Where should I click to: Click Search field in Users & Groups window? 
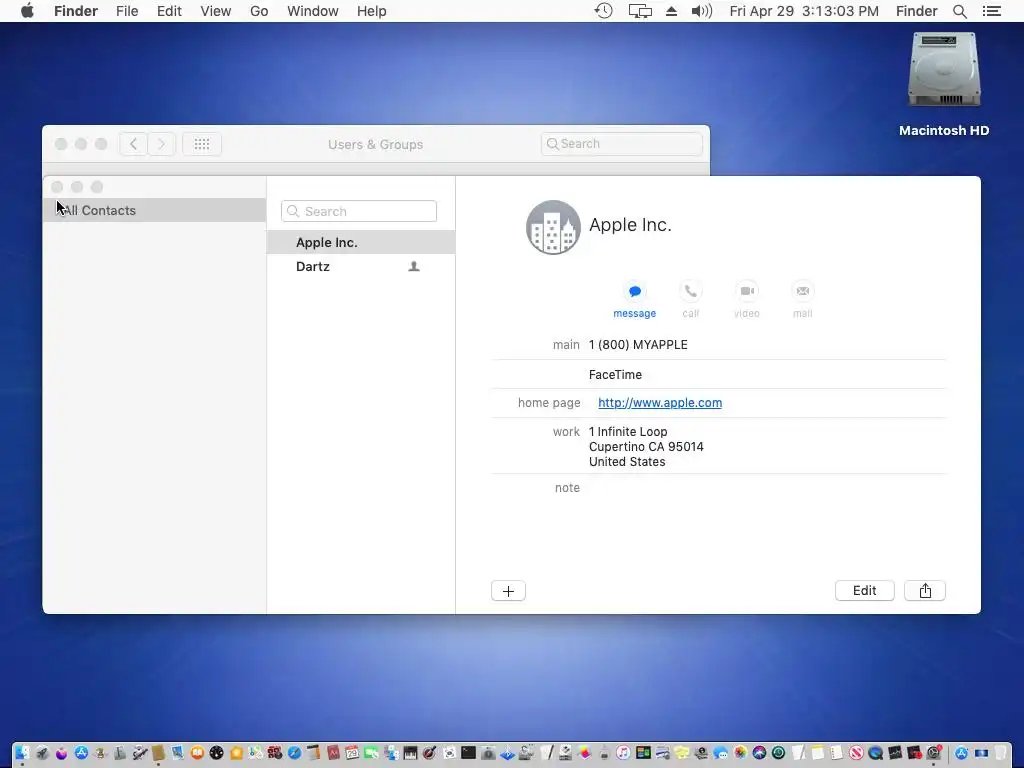tap(622, 144)
